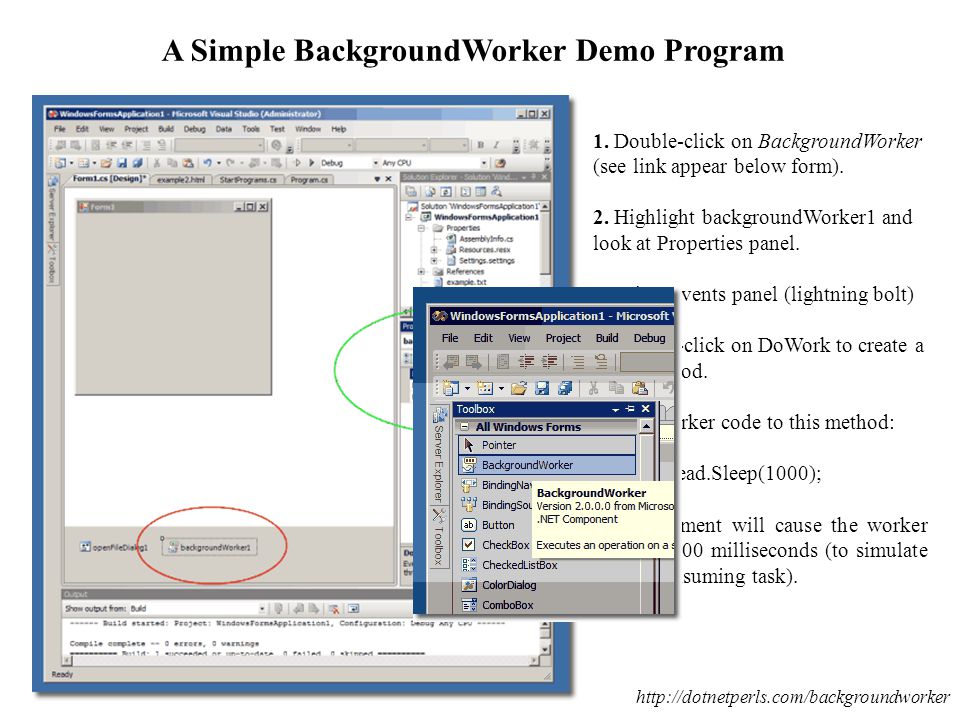Image resolution: width=960 pixels, height=720 pixels.
Task: Select AssemblyInfo.cs in Solution Explorer
Action: click(x=481, y=239)
